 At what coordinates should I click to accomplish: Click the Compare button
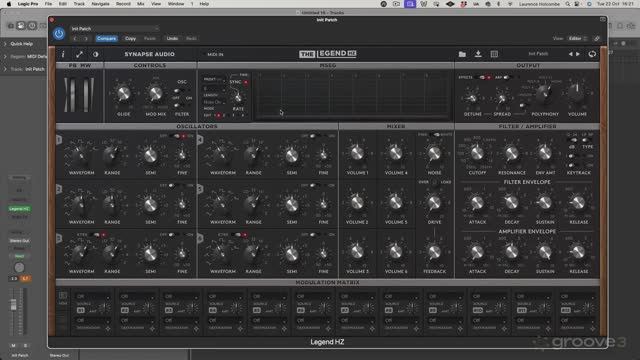(x=107, y=38)
